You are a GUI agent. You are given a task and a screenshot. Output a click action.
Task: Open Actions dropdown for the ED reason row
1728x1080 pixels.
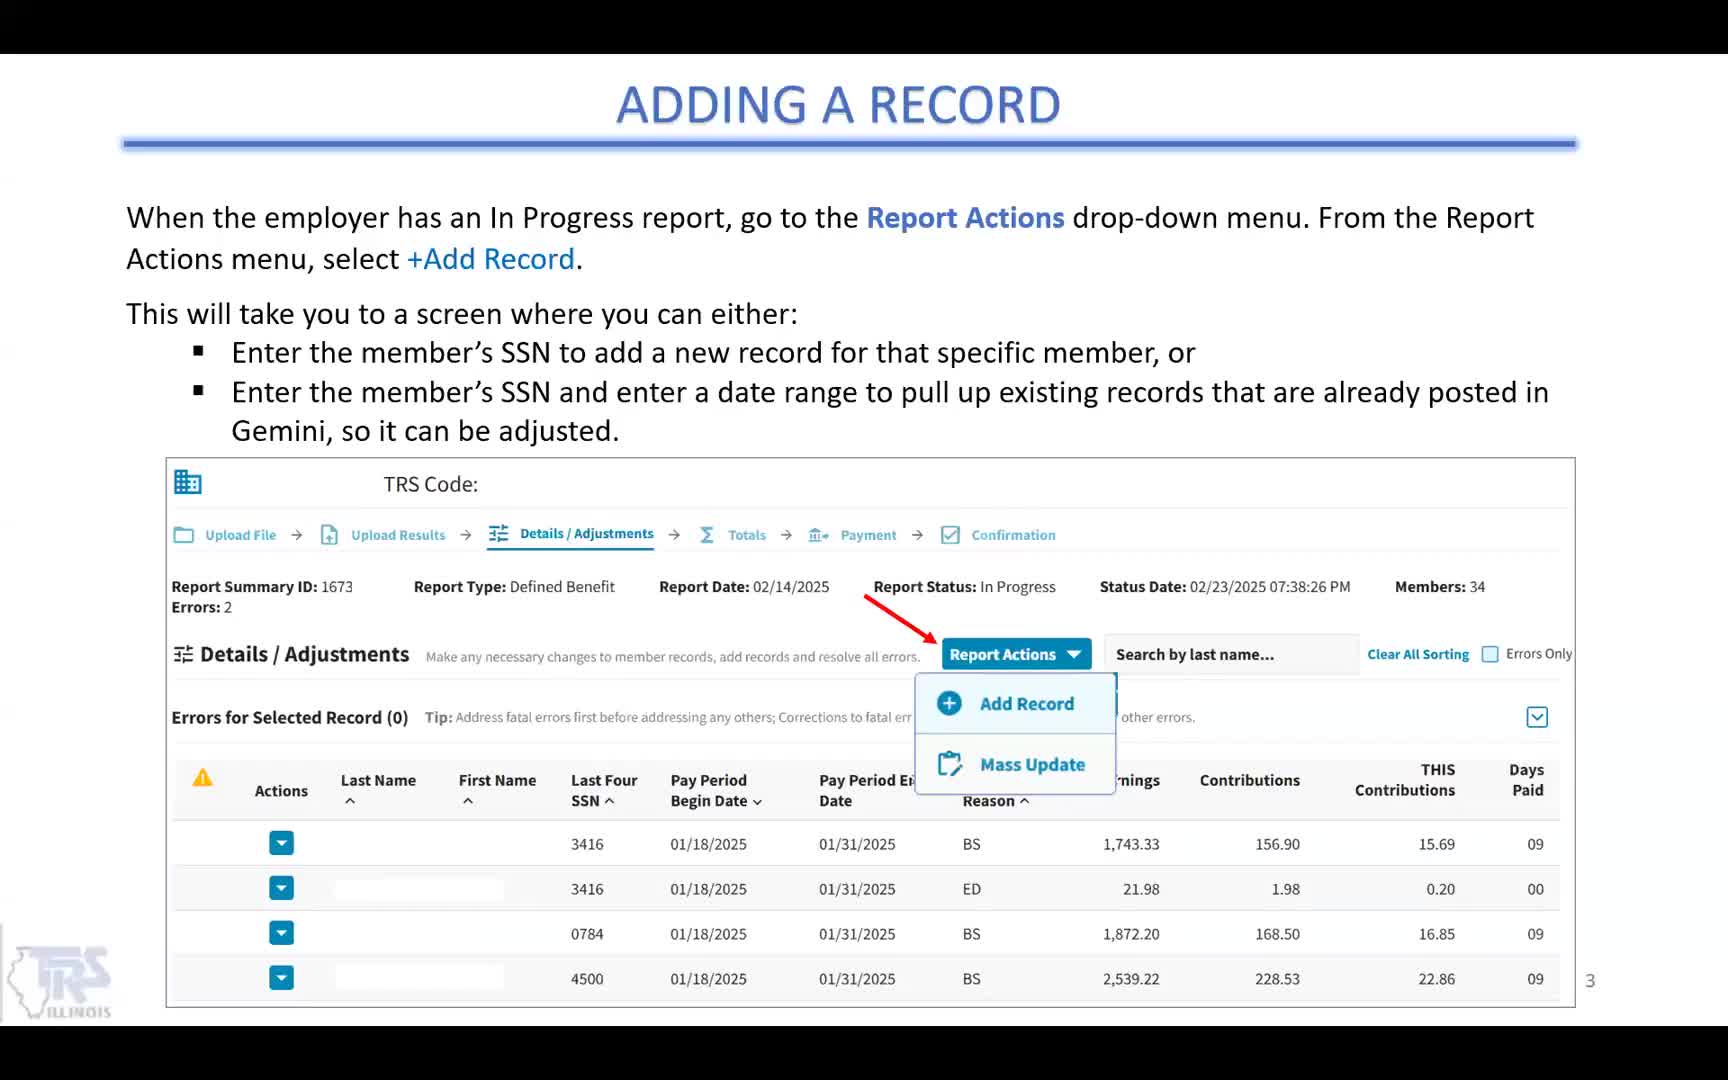(x=281, y=888)
